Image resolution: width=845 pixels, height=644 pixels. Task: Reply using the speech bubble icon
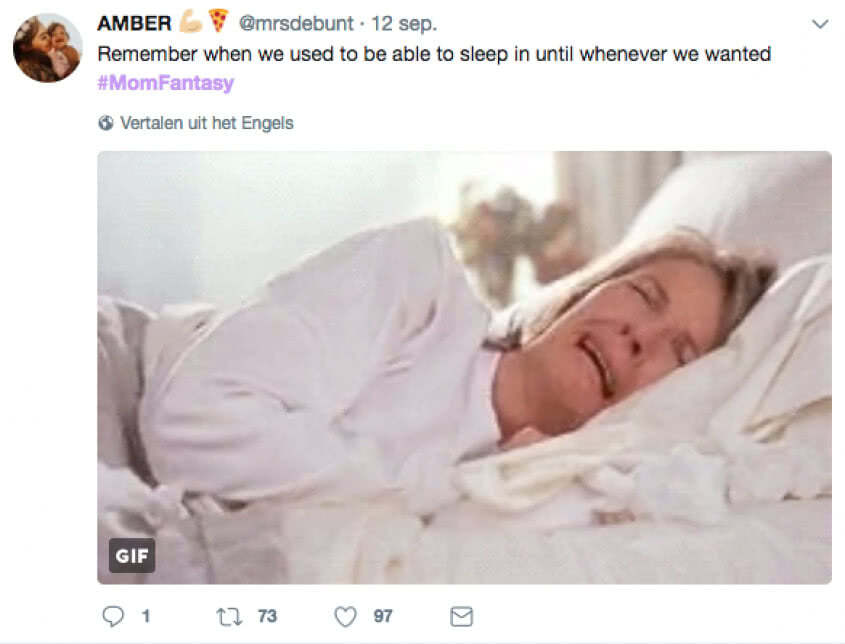click(x=113, y=616)
